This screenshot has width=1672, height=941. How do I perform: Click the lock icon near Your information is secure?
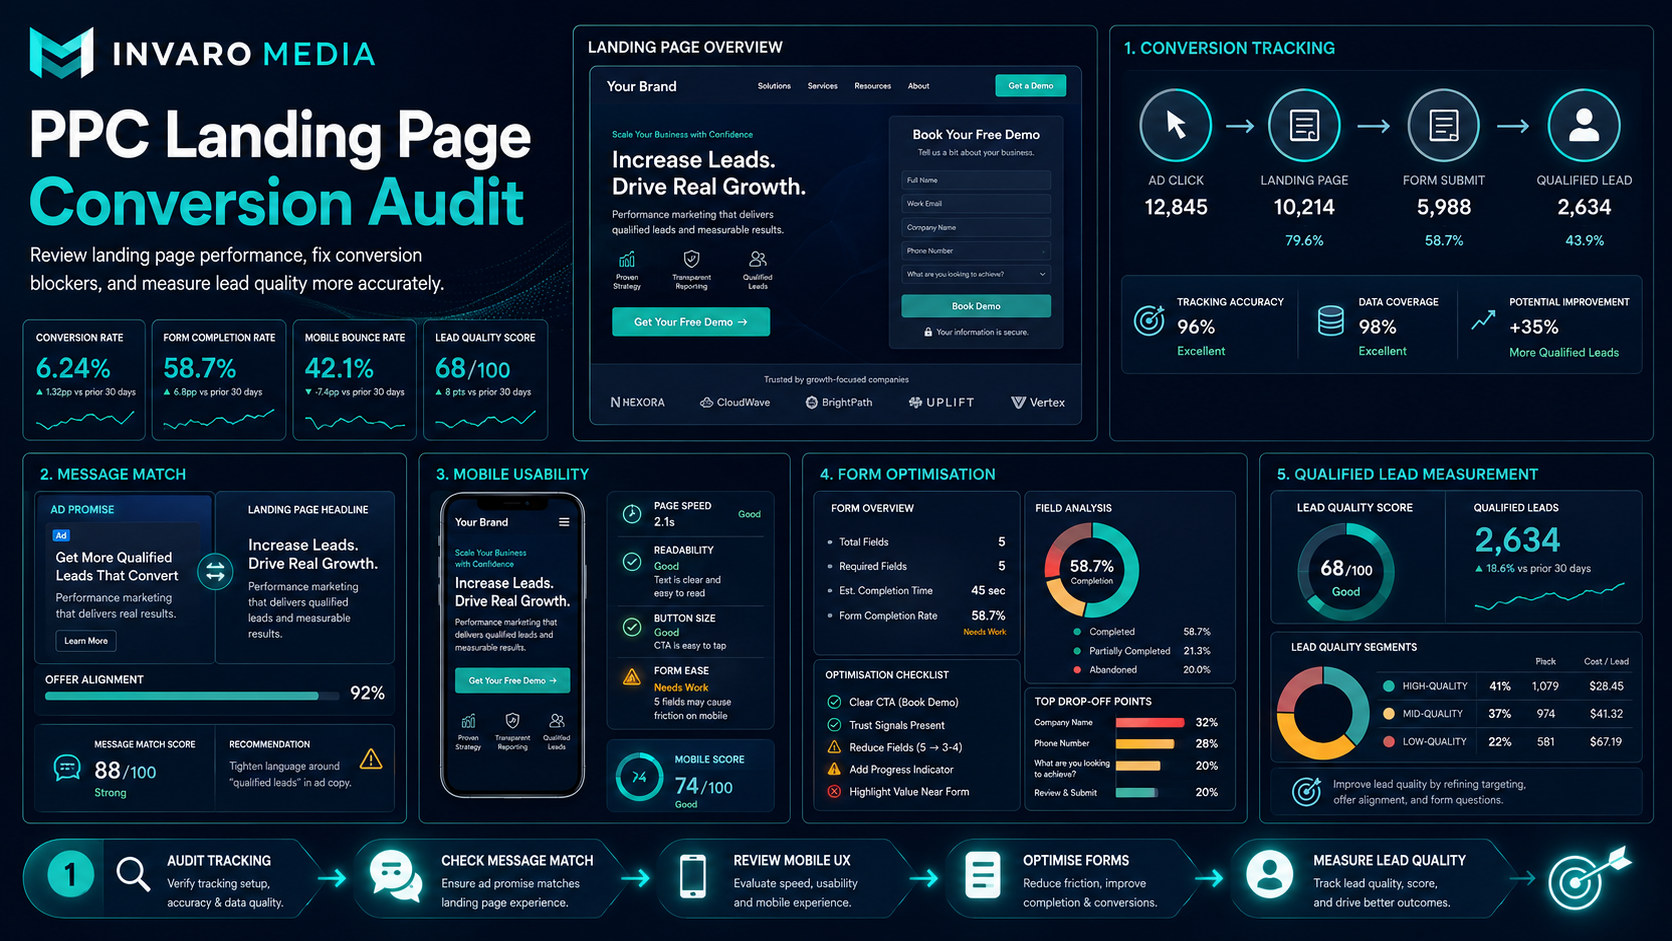[x=928, y=332]
